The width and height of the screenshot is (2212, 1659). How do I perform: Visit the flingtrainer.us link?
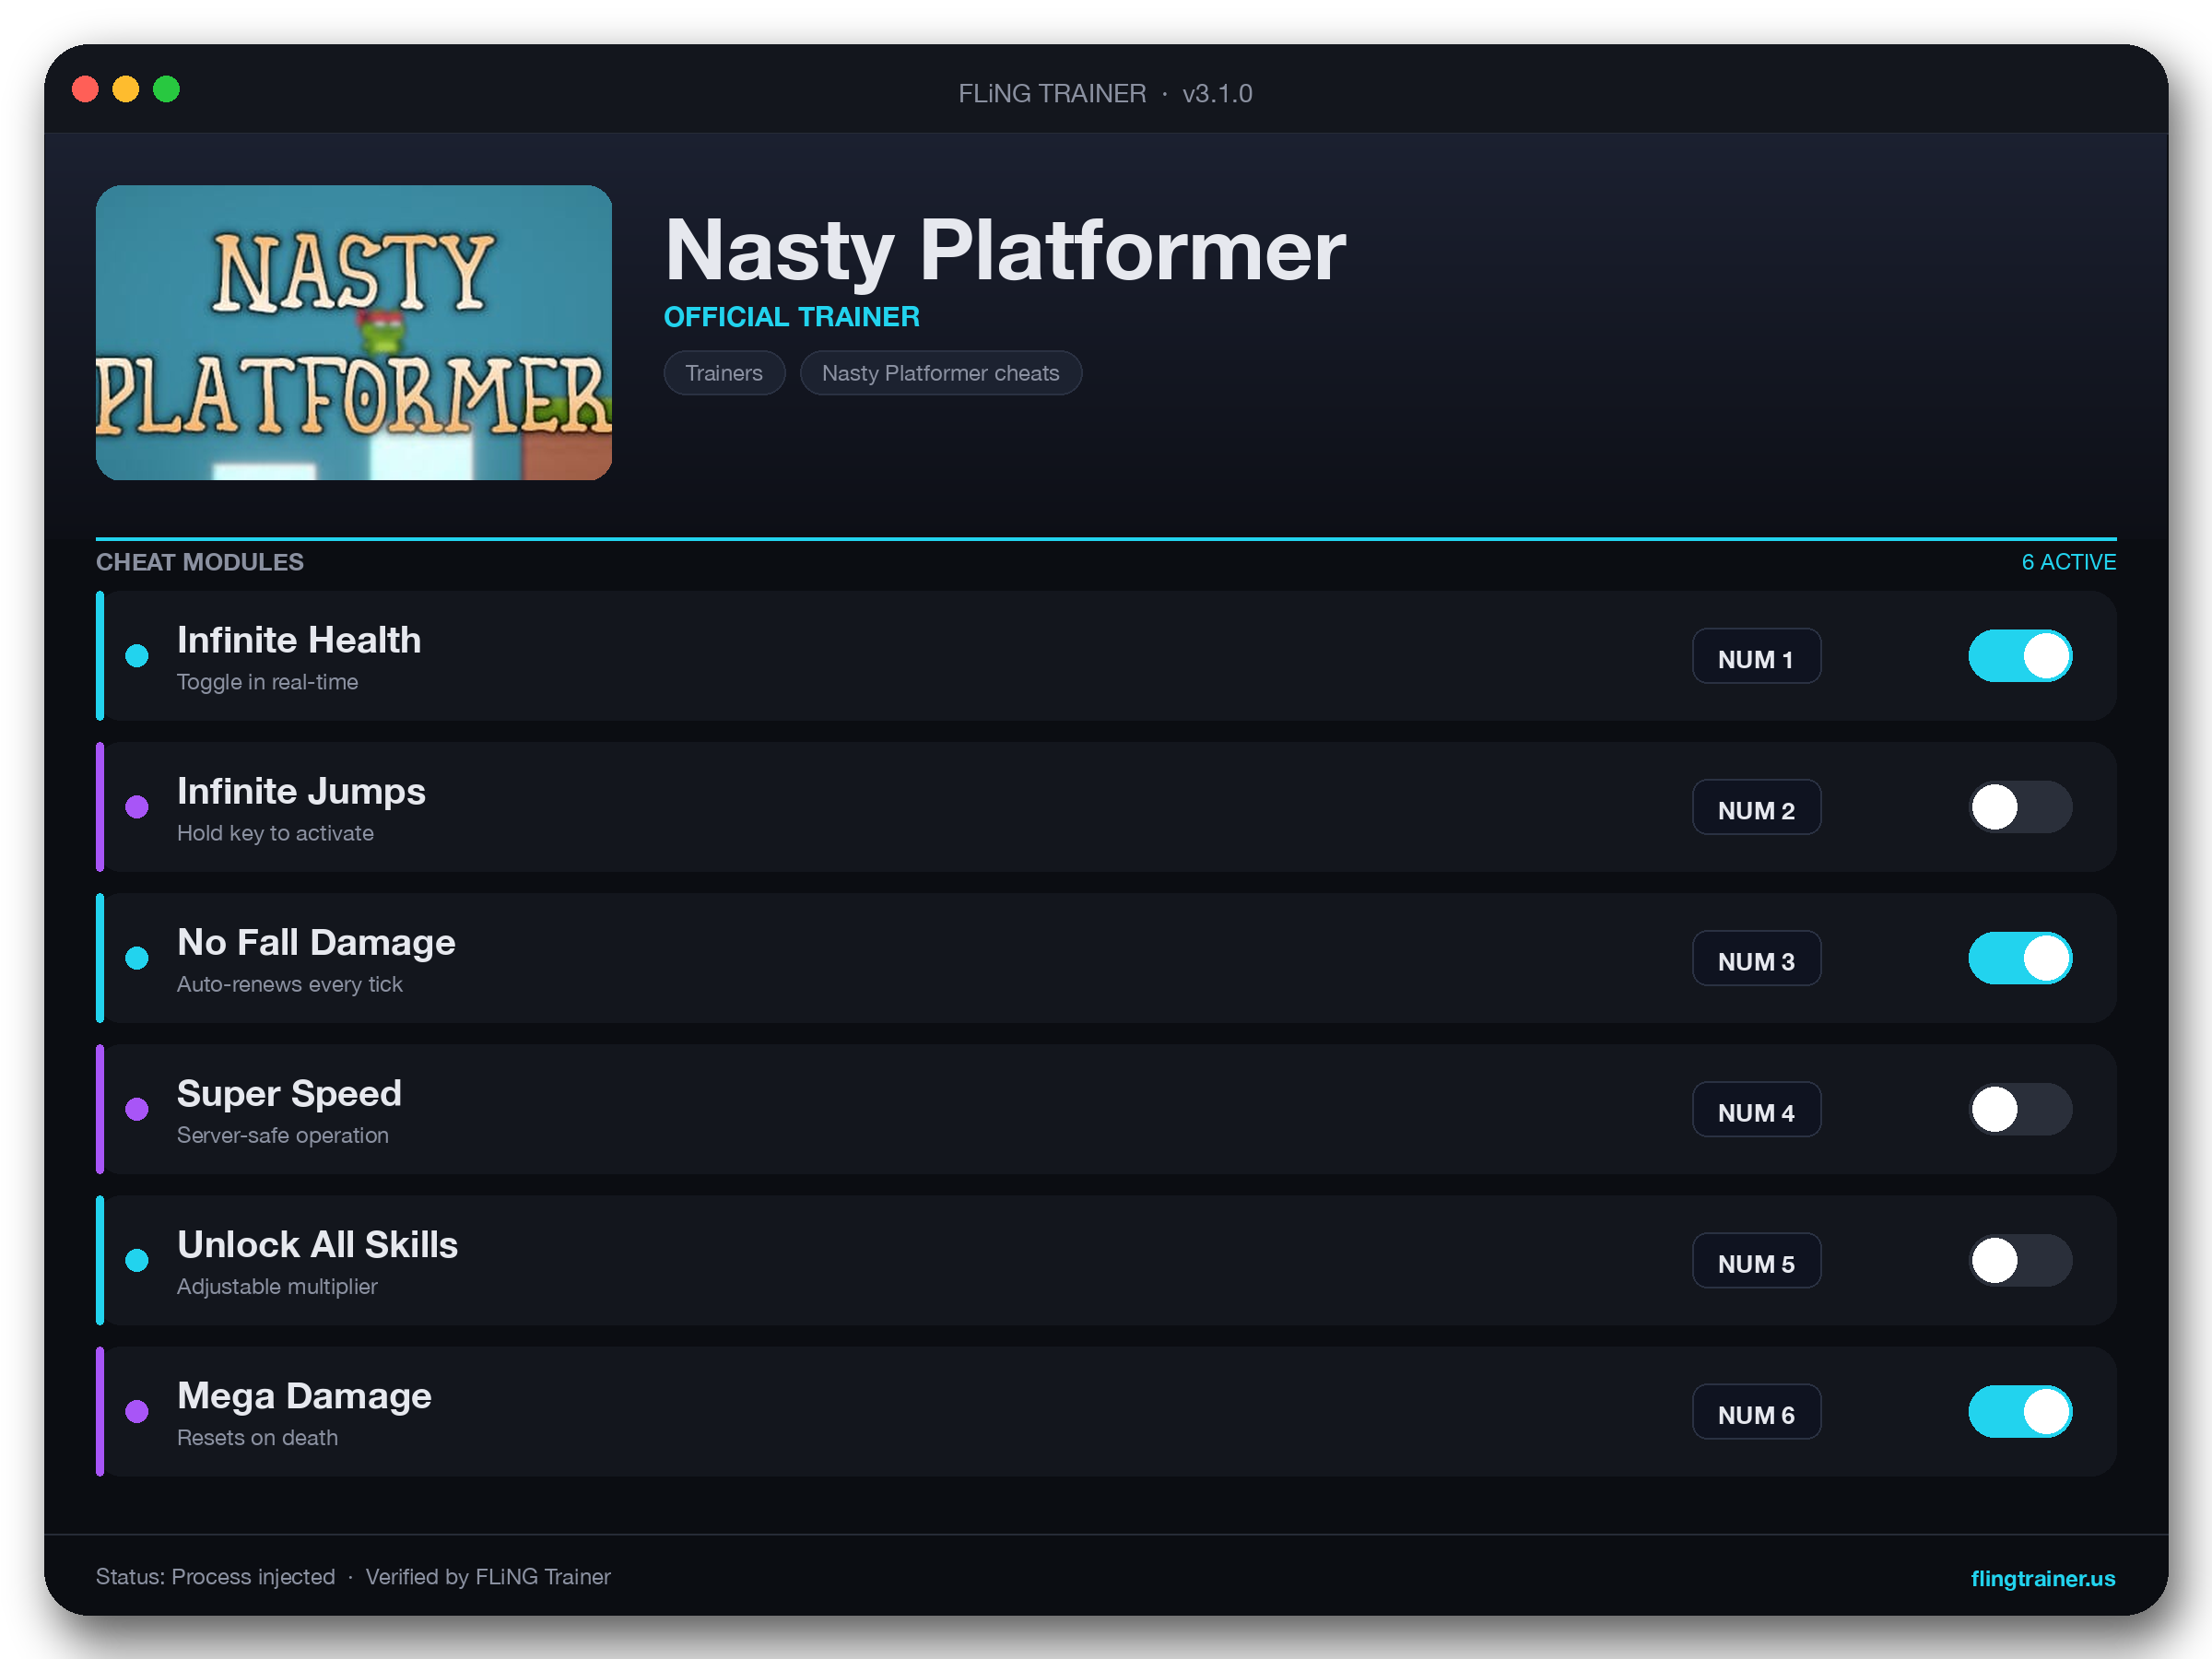tap(2042, 1578)
